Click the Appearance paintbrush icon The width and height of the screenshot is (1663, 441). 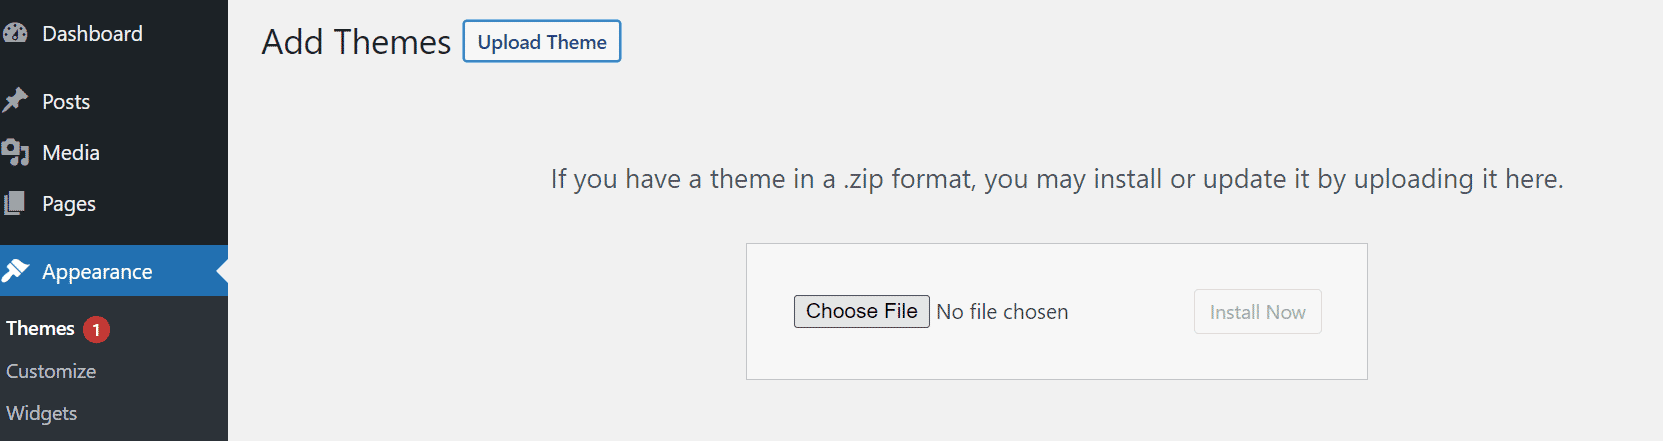click(x=15, y=270)
